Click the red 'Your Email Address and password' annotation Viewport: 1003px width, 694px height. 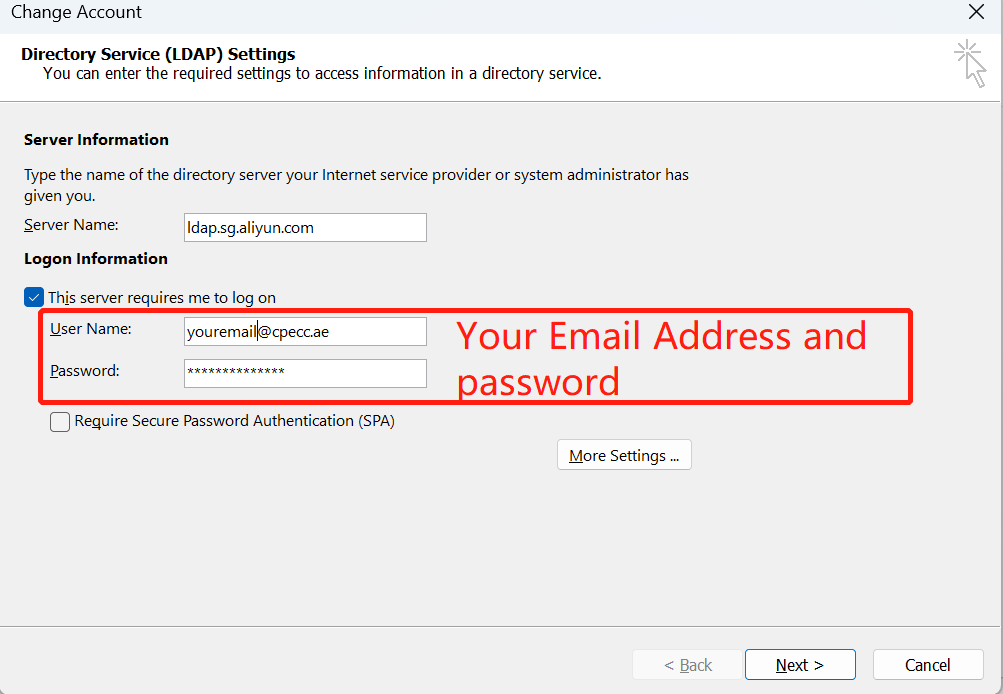tap(661, 358)
